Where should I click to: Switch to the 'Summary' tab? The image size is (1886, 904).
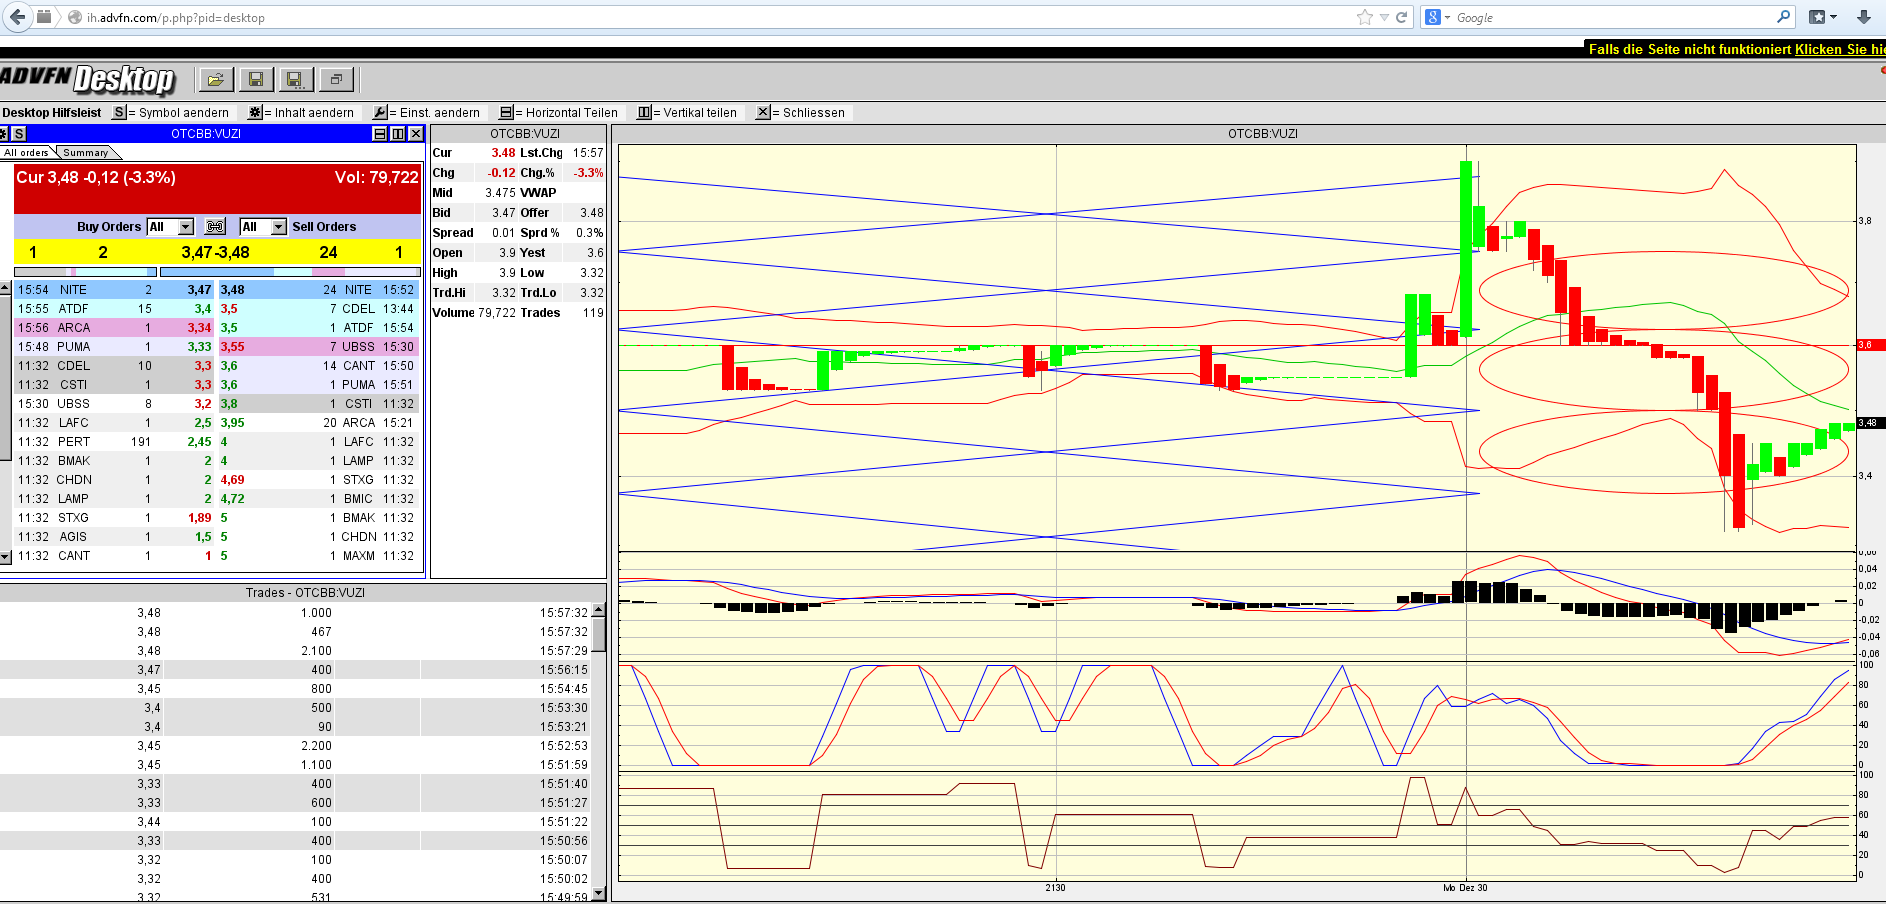(x=86, y=153)
